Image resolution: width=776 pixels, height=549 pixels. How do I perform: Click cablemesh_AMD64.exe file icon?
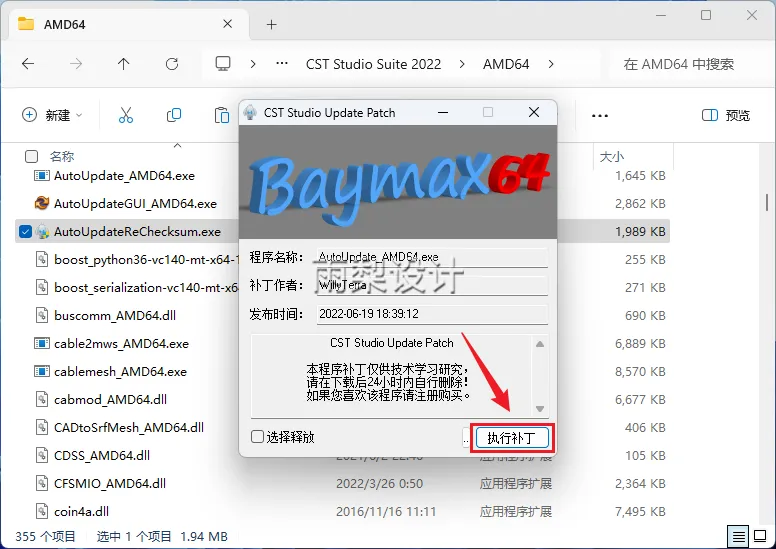tap(42, 371)
